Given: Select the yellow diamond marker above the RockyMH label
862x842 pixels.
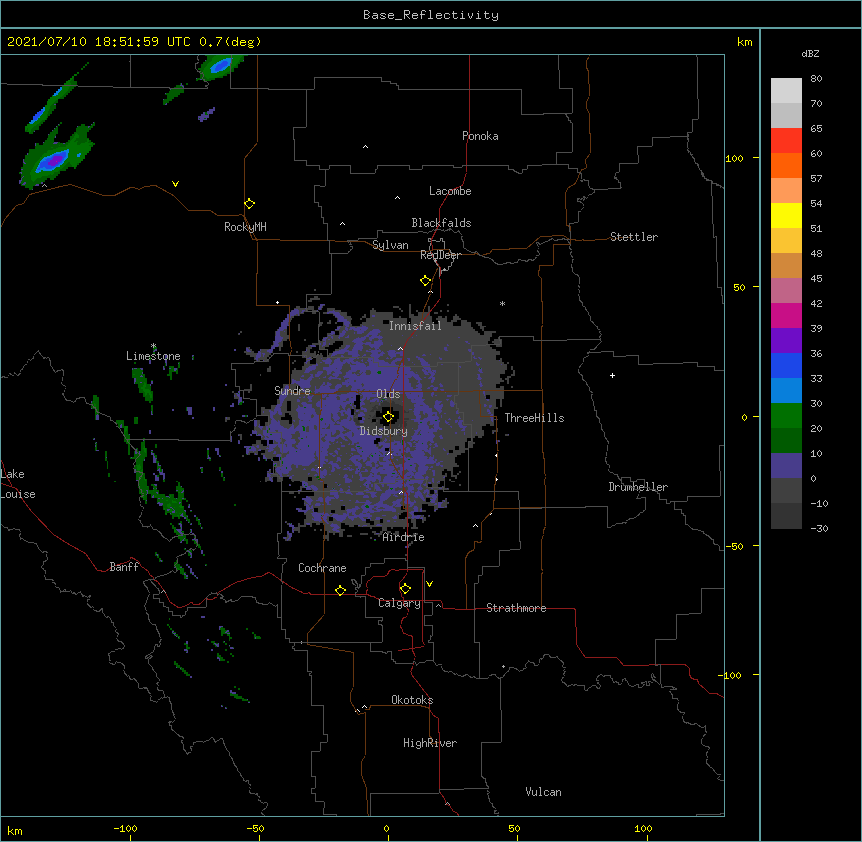Looking at the screenshot, I should [x=249, y=204].
